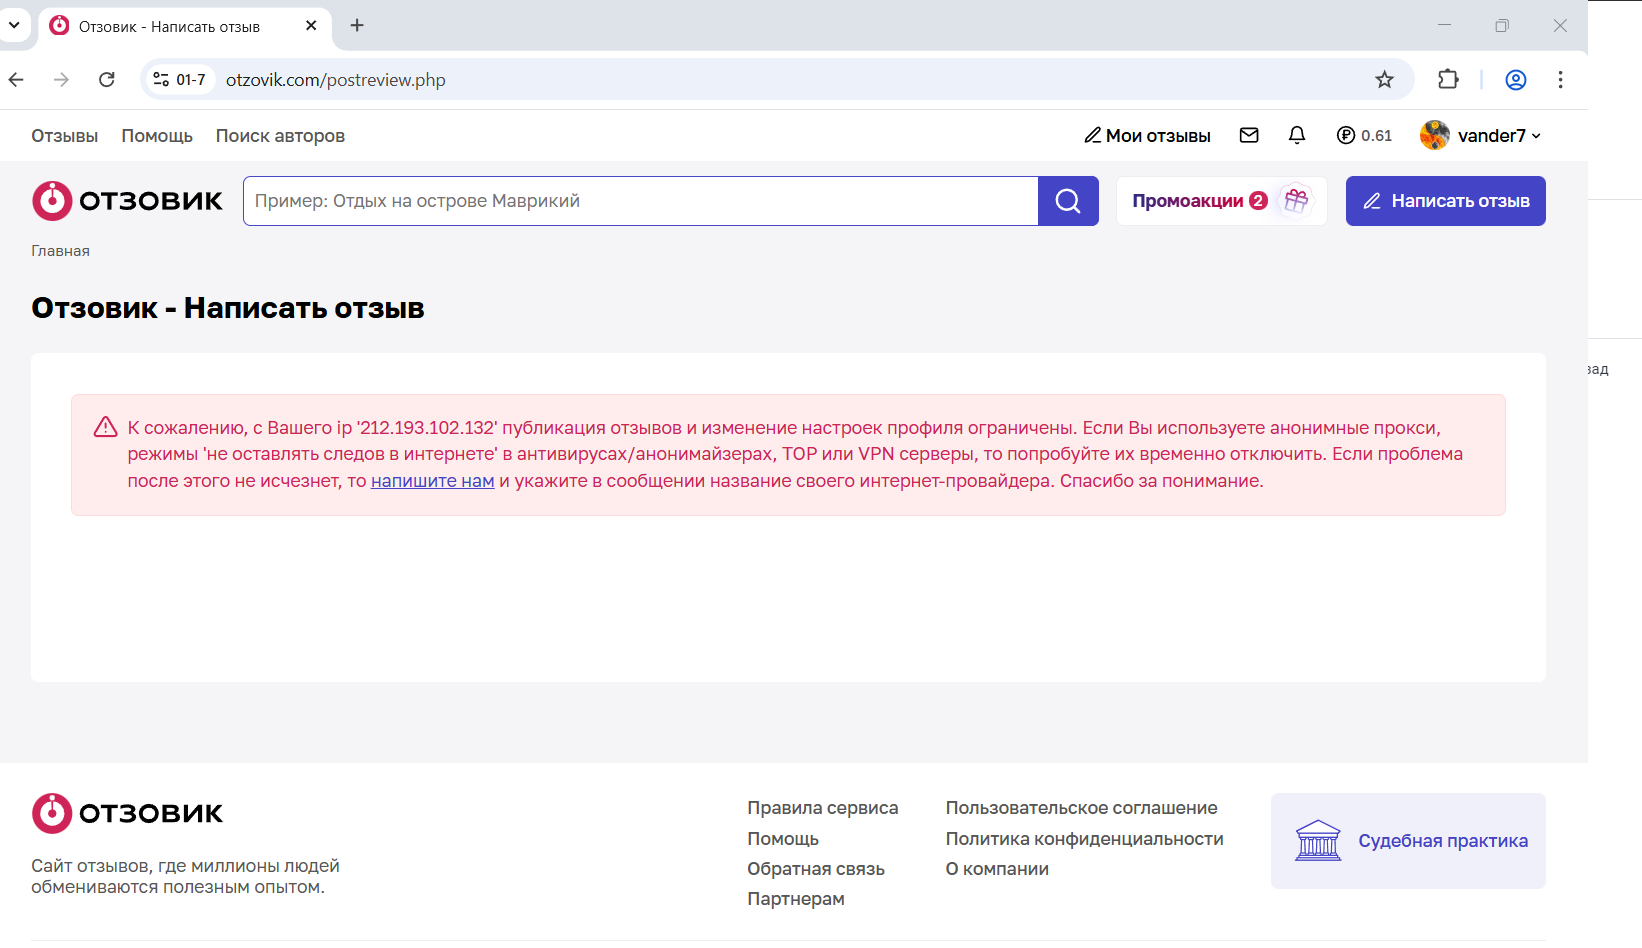Screen dimensions: 1642x948
Task: Open the Отзывы menu item
Action: (64, 136)
